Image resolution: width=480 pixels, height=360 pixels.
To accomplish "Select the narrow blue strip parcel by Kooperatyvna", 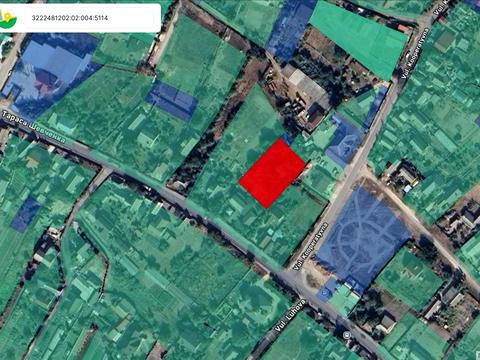I will click(375, 106).
